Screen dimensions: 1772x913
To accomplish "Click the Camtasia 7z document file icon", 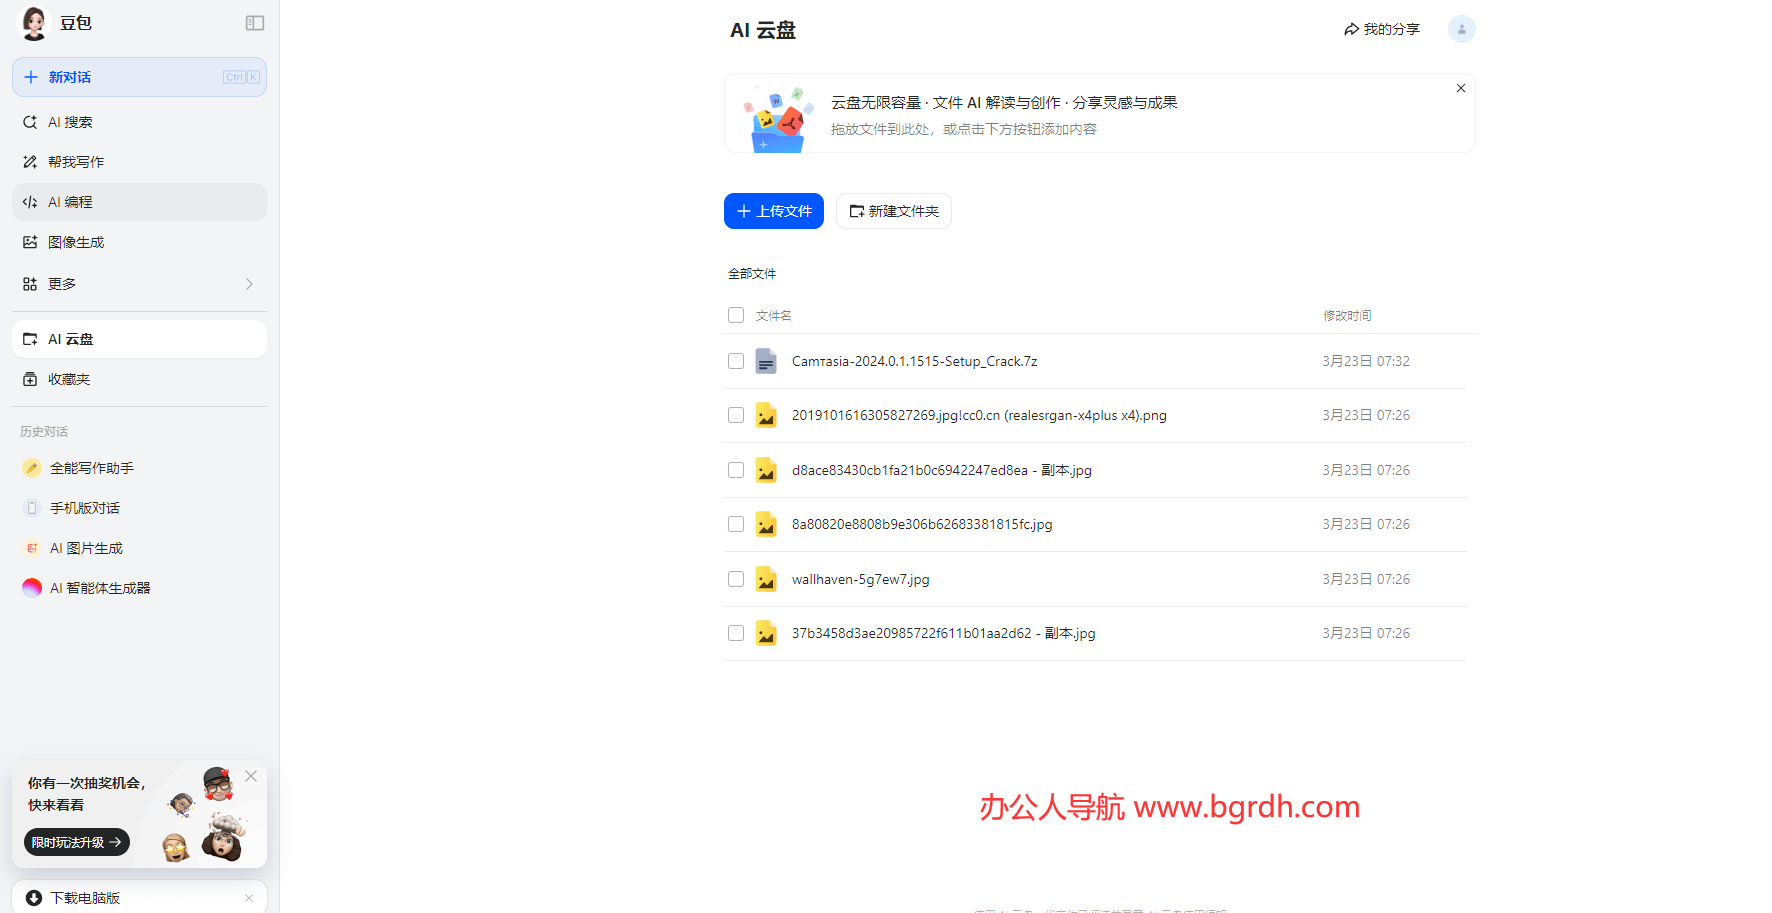I will (x=766, y=361).
